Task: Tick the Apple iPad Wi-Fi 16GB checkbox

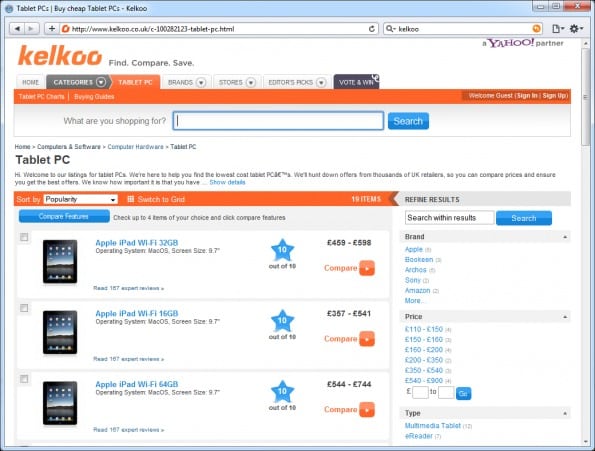Action: click(24, 308)
